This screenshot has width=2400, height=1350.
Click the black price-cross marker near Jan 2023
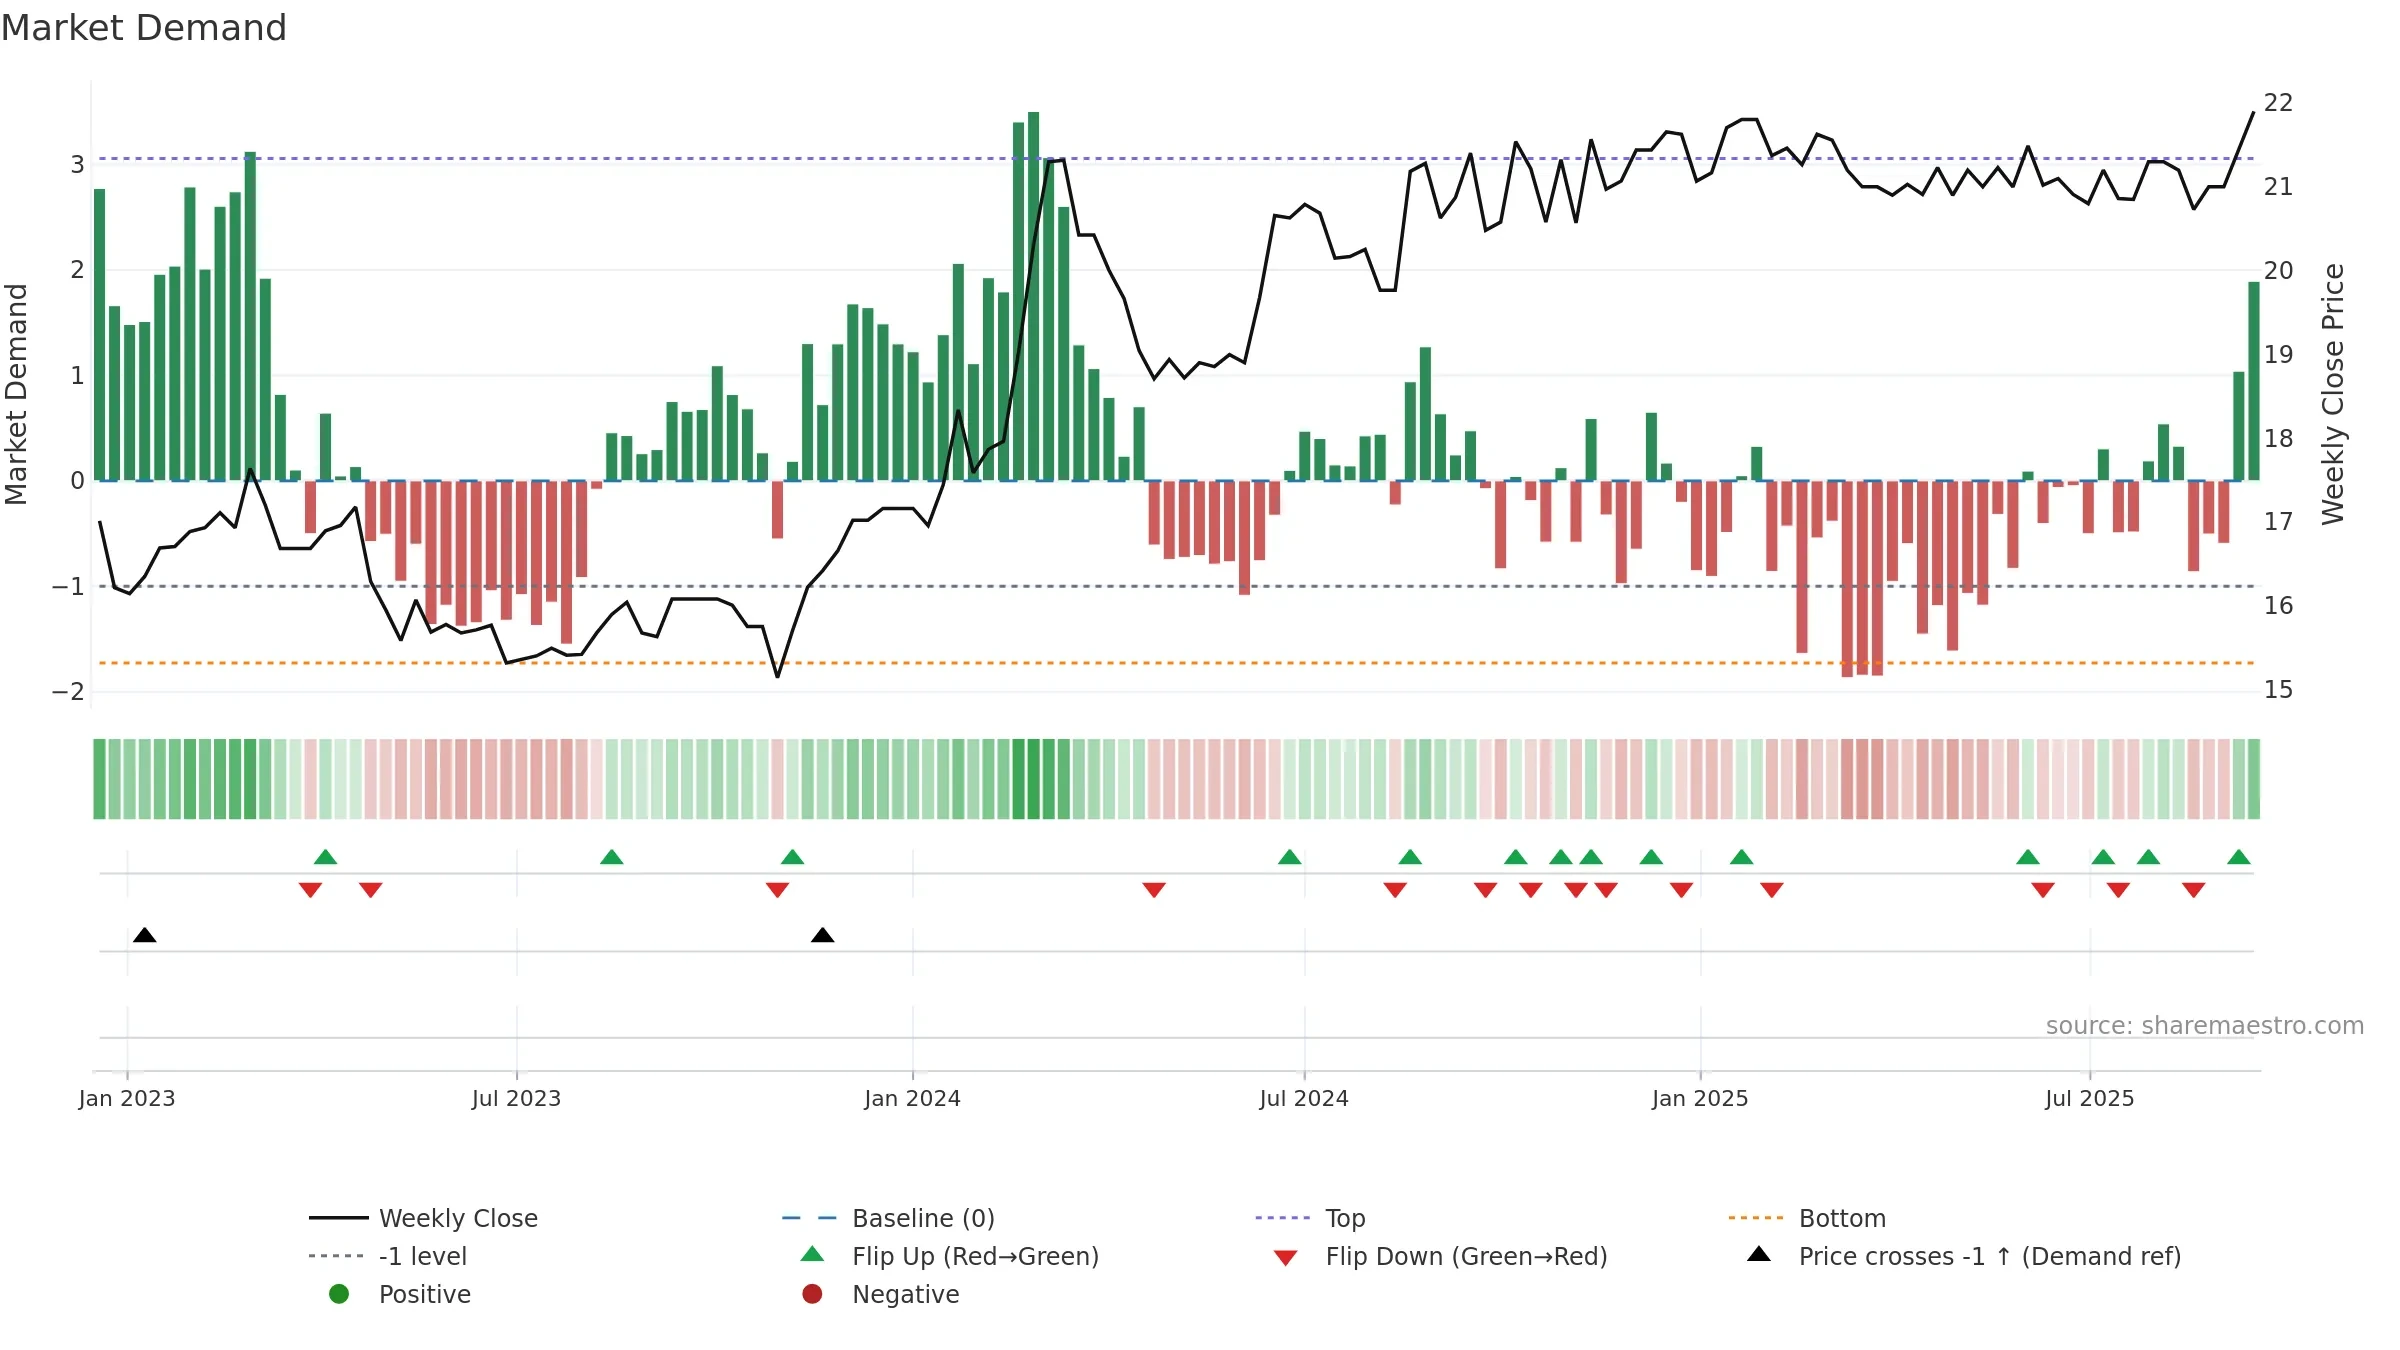point(145,935)
